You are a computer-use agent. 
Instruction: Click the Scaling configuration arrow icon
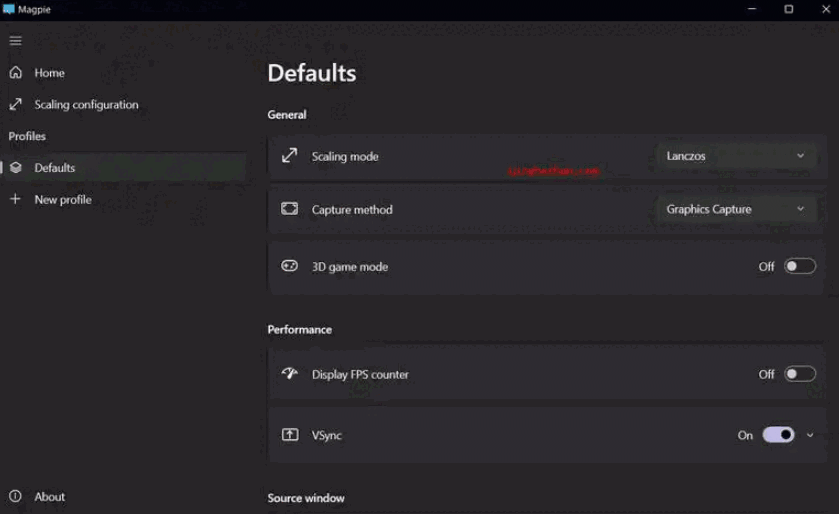16,104
